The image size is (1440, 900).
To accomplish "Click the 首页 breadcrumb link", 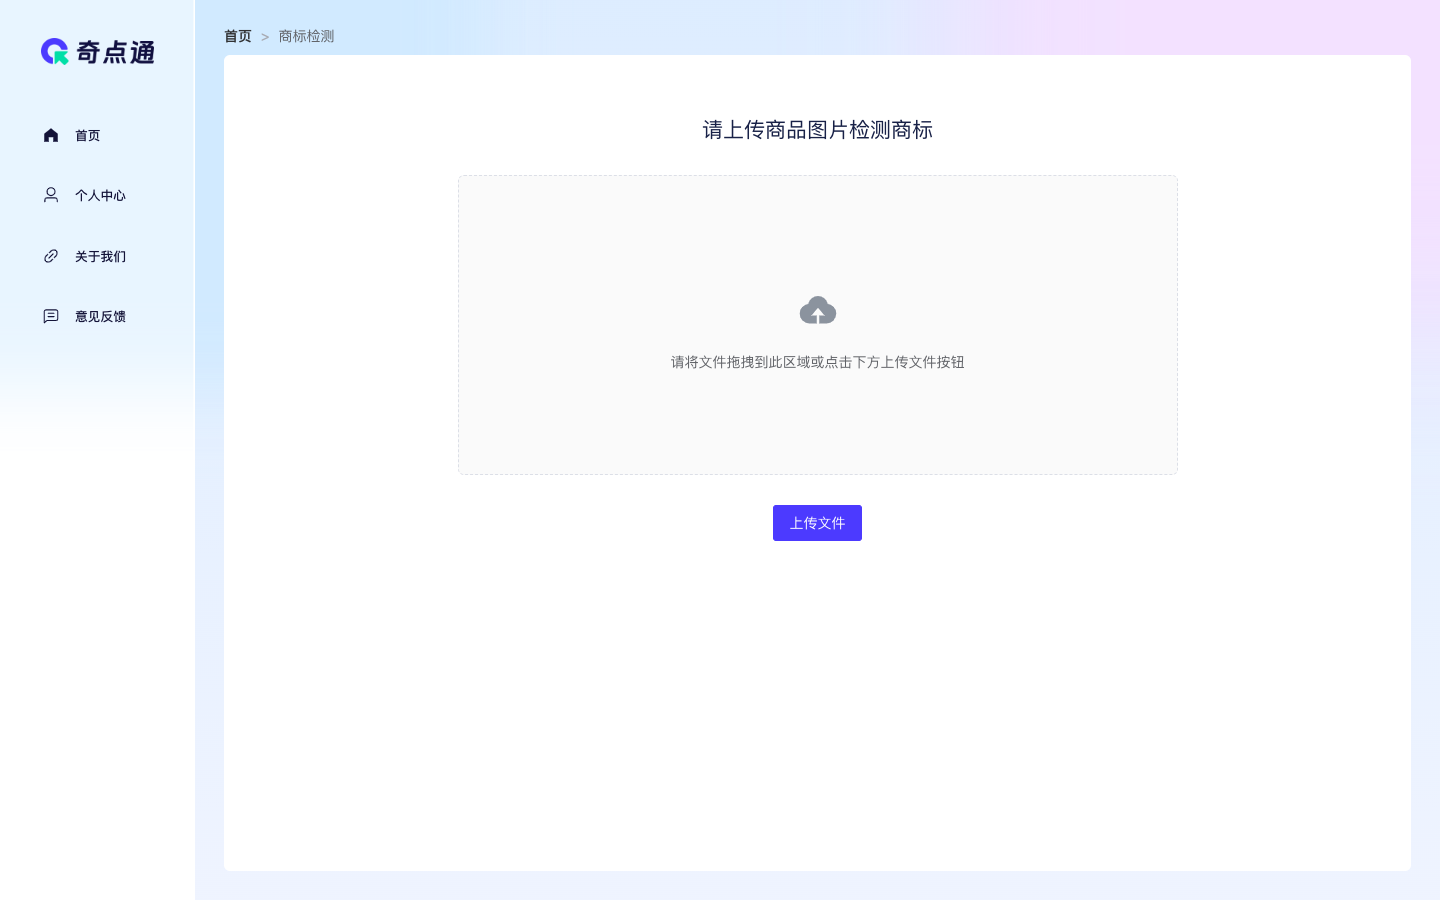I will 238,36.
